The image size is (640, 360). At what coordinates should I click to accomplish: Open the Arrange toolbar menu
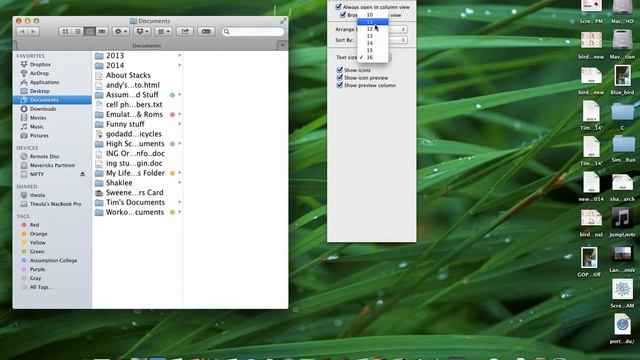coord(164,31)
